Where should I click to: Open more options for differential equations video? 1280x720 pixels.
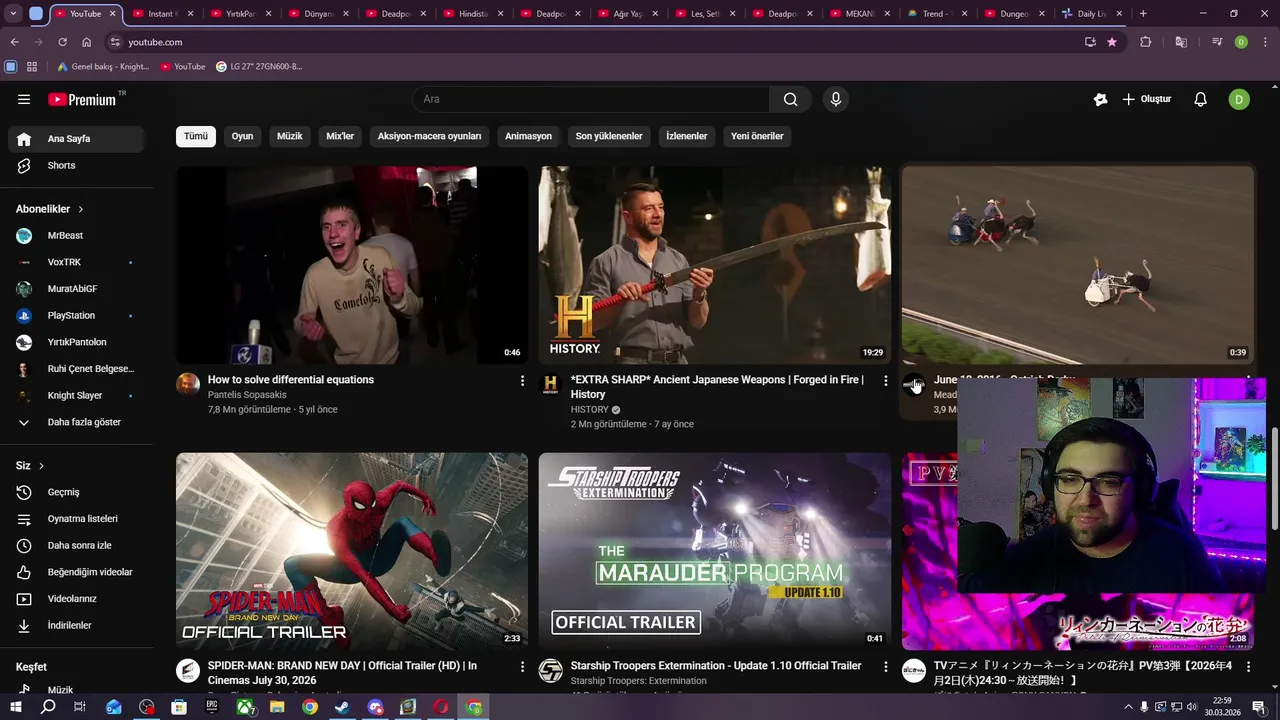(522, 381)
